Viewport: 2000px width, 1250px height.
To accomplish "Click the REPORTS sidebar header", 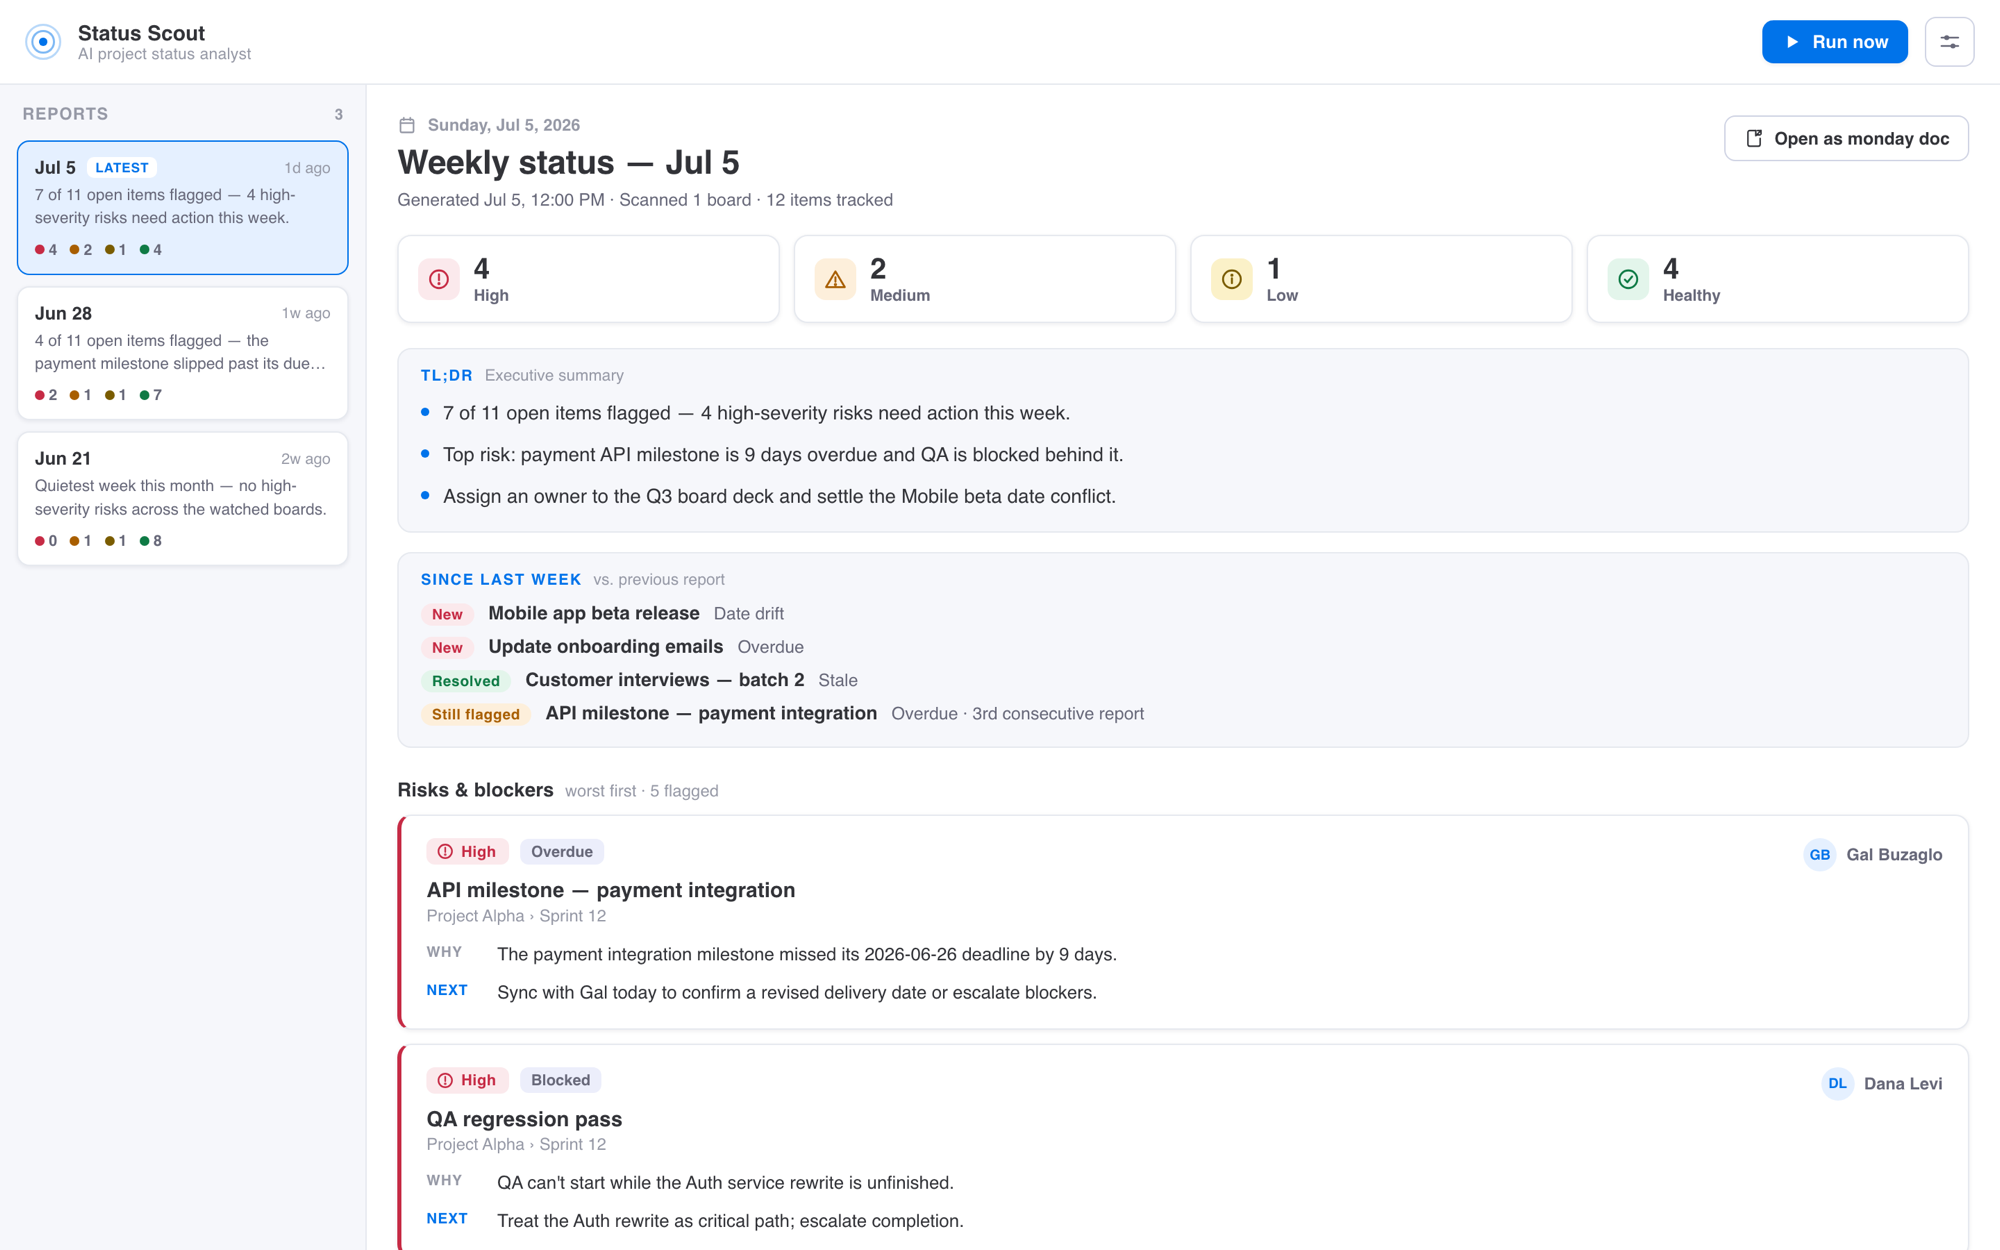I will pos(66,114).
